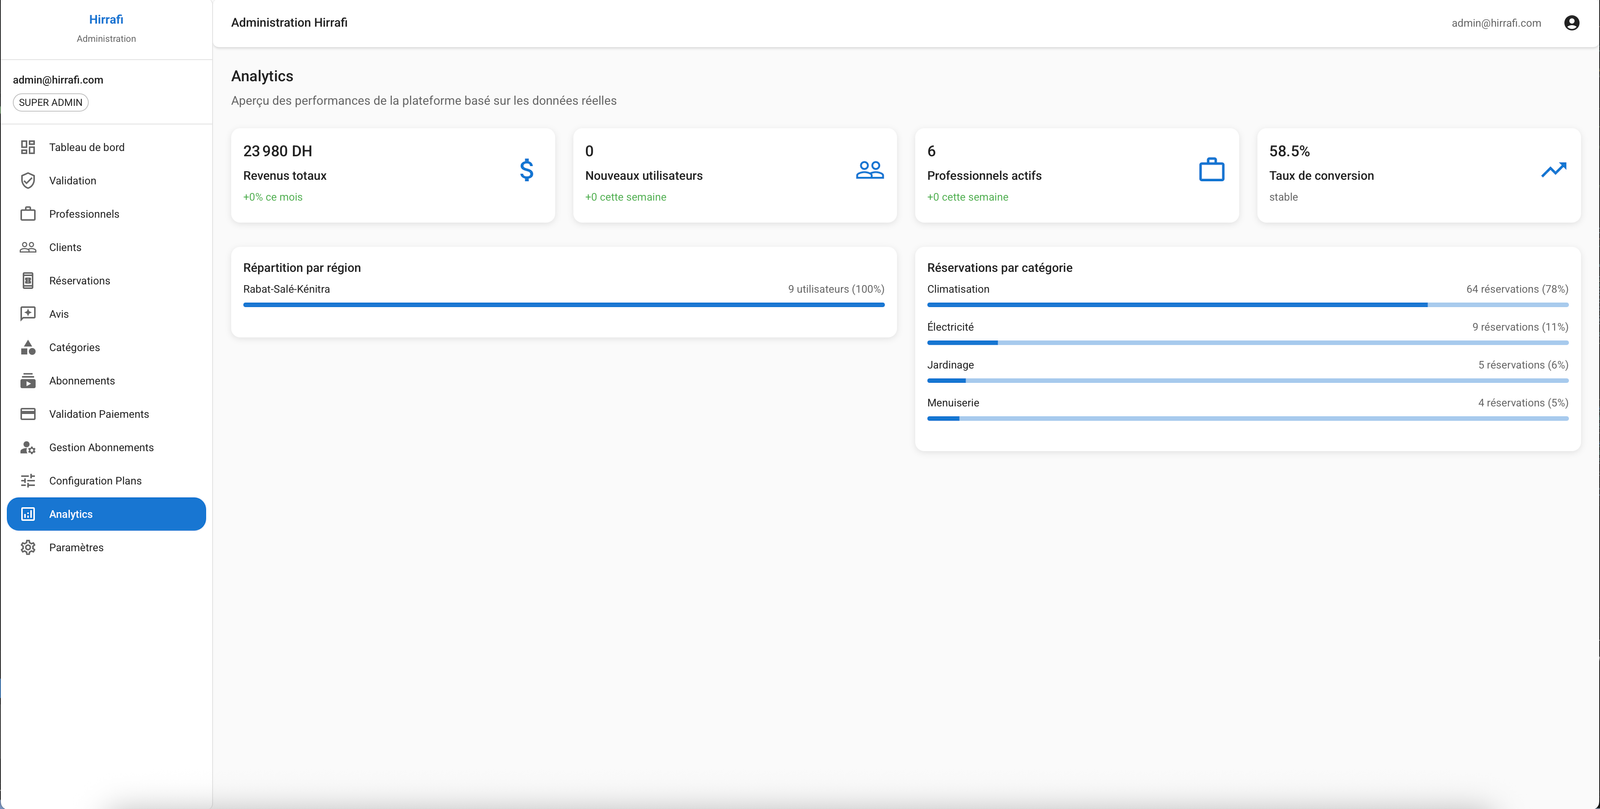Click the Analytics page heading
Screen dimensions: 1600x809
tap(262, 76)
